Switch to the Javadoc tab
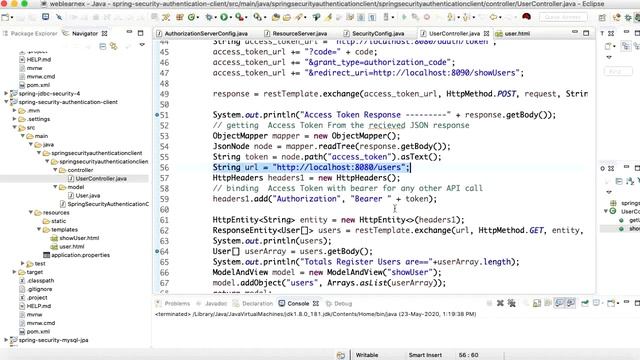This screenshot has width=640, height=360. [211, 304]
